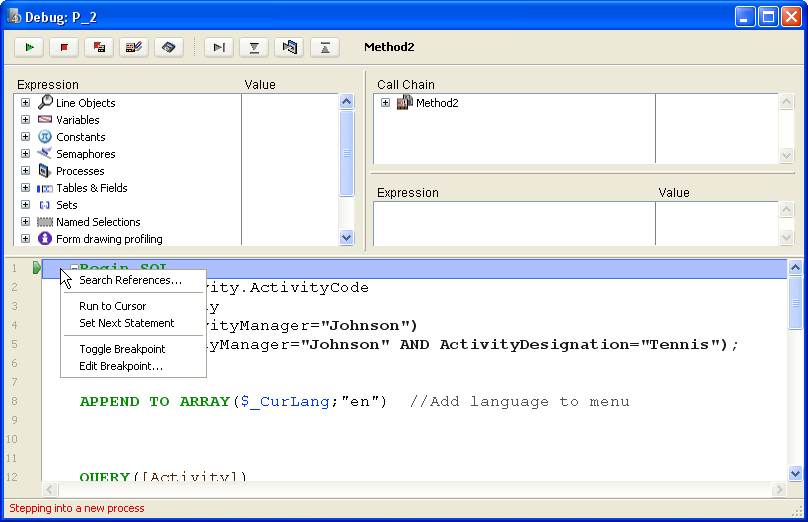Select Edit Breakpoint menu entry

(x=120, y=366)
